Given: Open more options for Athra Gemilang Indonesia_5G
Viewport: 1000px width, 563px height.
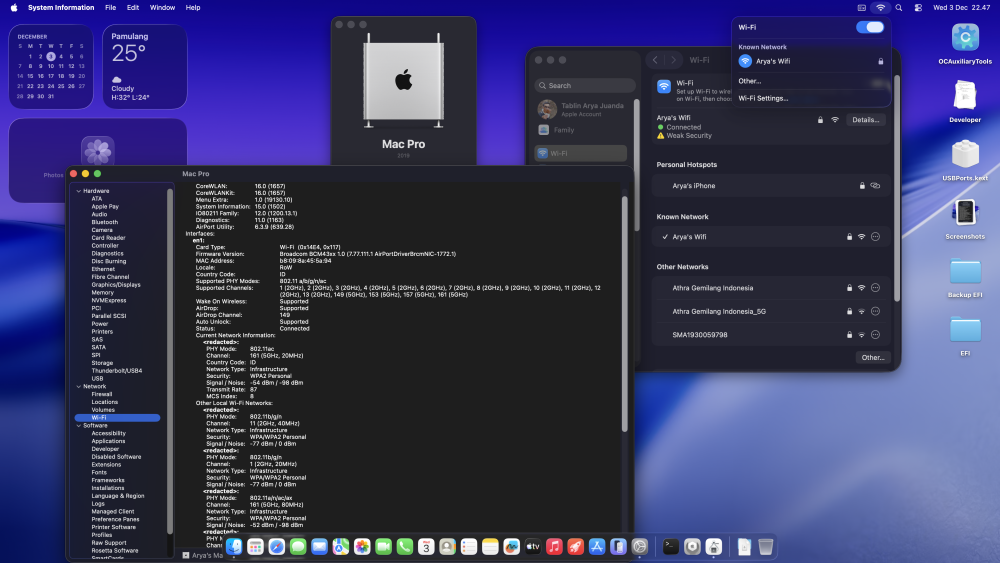Looking at the screenshot, I should pos(875,311).
